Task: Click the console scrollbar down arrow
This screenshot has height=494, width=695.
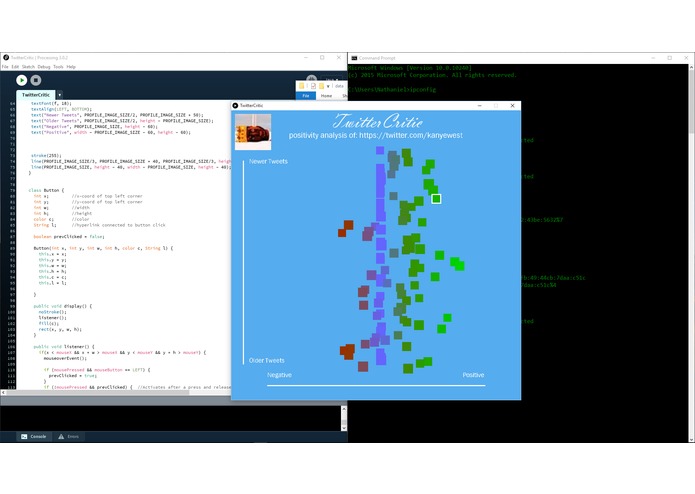Action: click(344, 428)
